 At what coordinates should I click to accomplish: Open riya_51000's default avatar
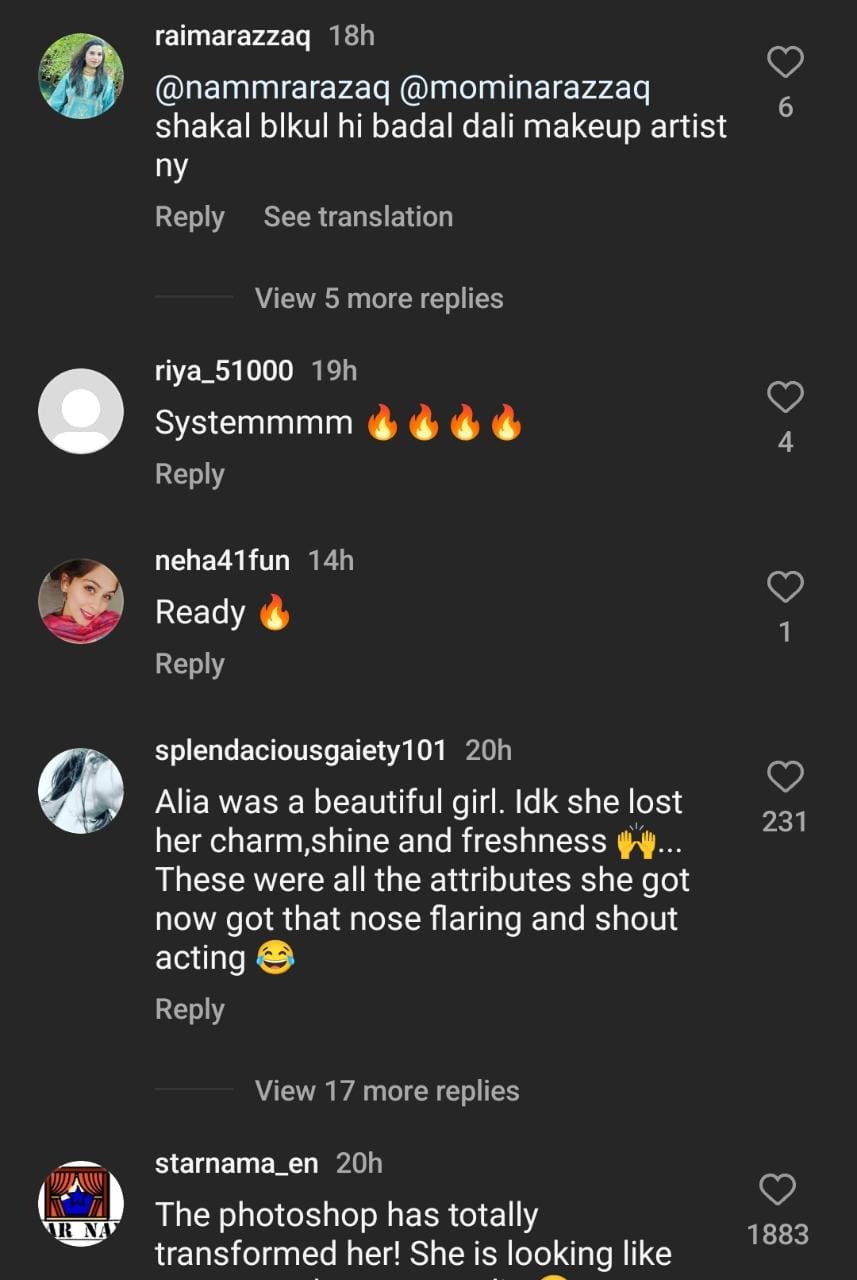point(81,411)
